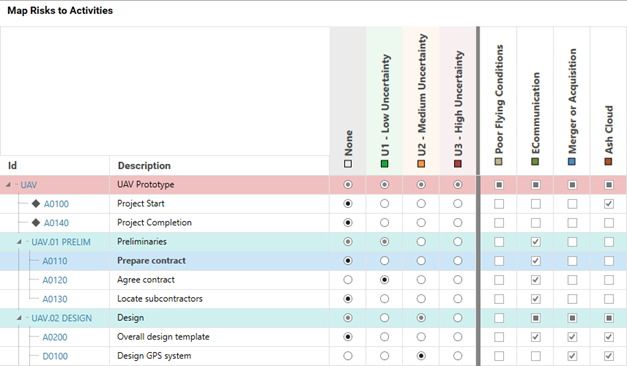Image resolution: width=627 pixels, height=366 pixels.
Task: Select U1 Low Uncertainty for Overall design template
Action: (385, 337)
